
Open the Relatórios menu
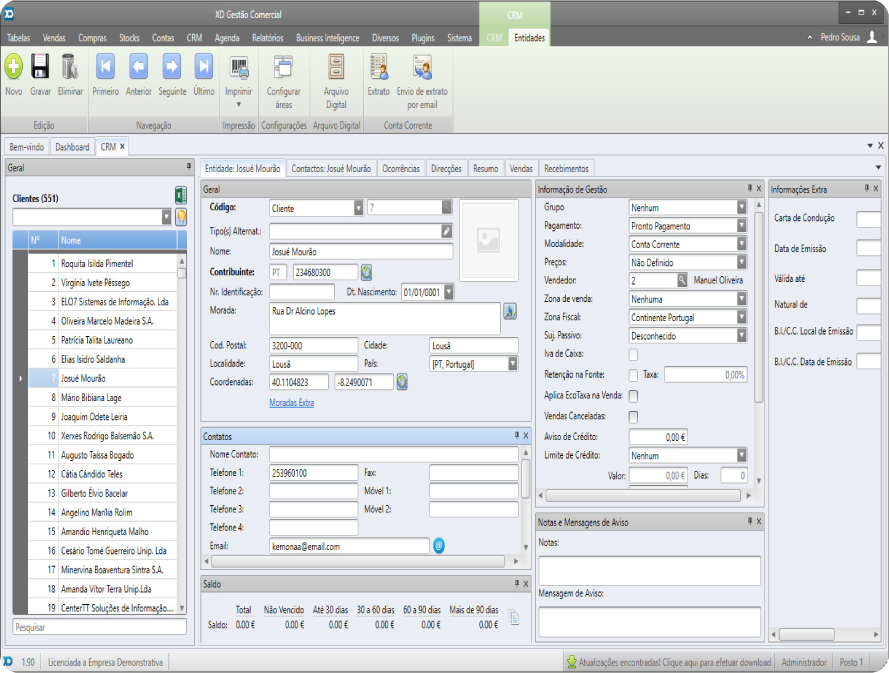267,37
